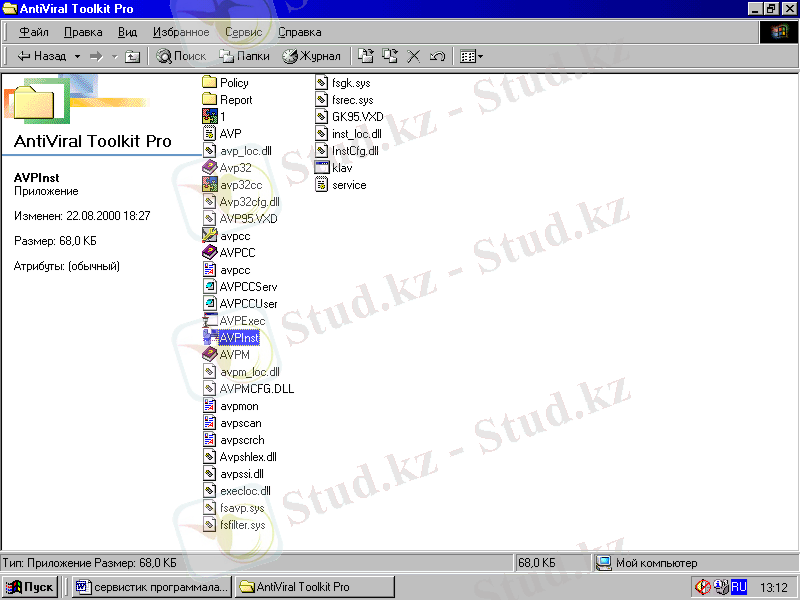Expand the forward history dropdown arrow
Image resolution: width=800 pixels, height=600 pixels.
pyautogui.click(x=115, y=56)
